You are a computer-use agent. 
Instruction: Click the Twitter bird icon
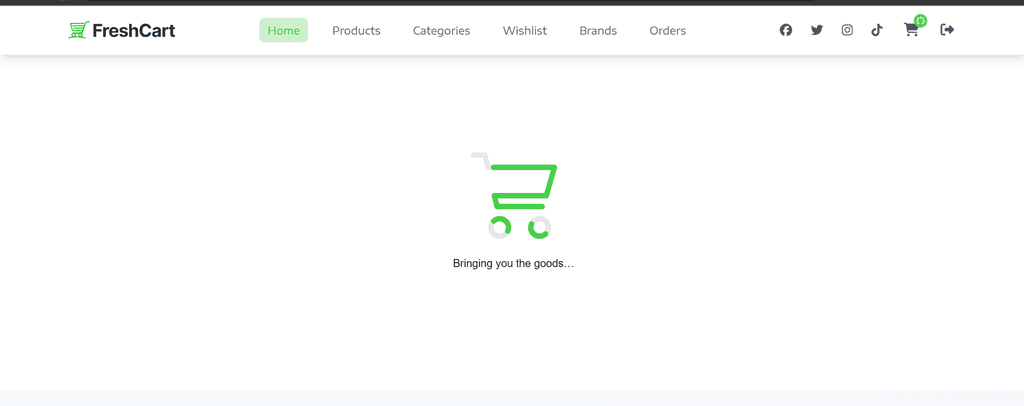(x=817, y=30)
